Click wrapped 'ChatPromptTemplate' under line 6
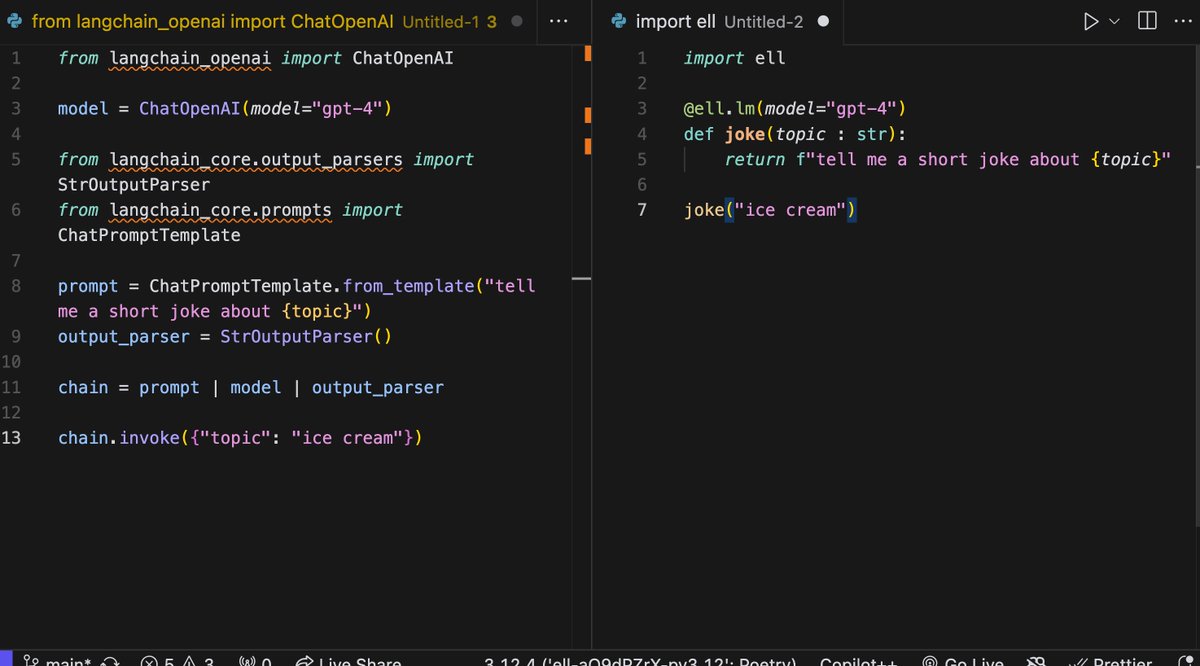 click(149, 236)
